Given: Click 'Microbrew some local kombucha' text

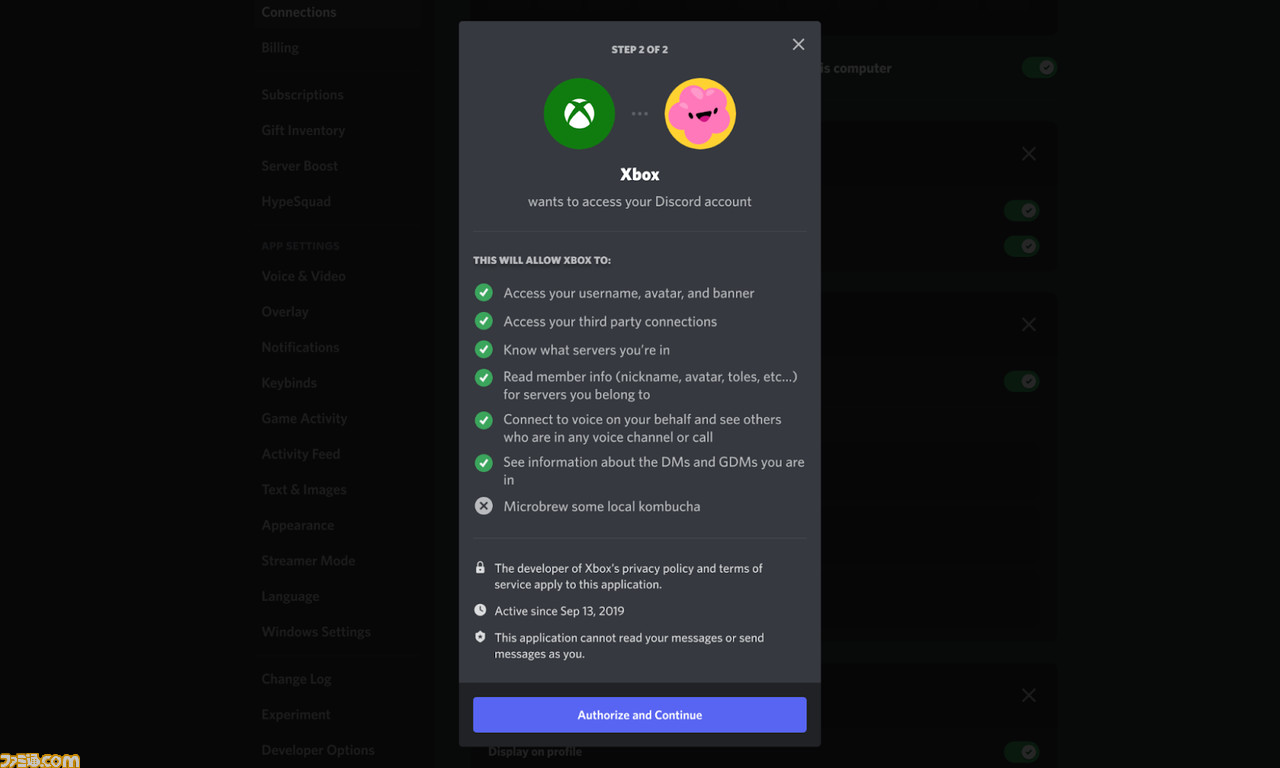Looking at the screenshot, I should coord(602,506).
